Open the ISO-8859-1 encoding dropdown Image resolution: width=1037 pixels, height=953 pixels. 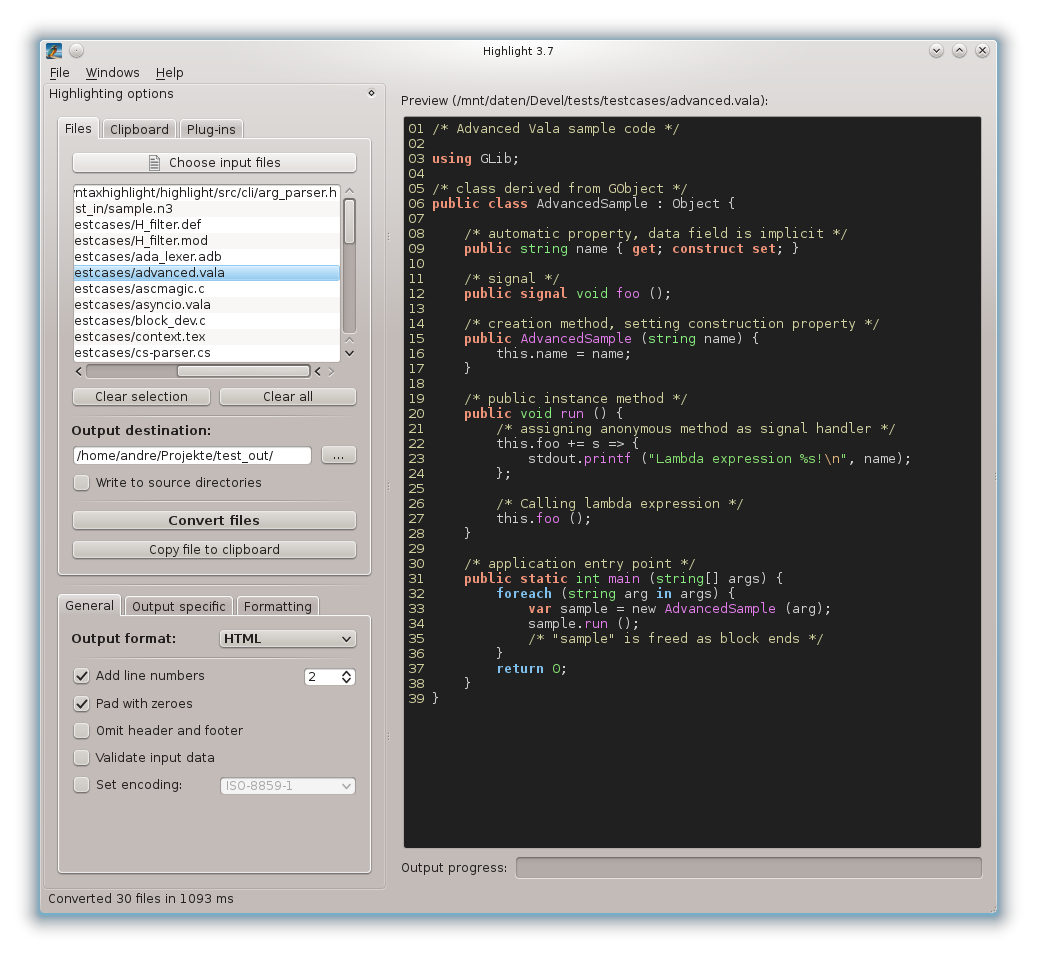coord(288,786)
